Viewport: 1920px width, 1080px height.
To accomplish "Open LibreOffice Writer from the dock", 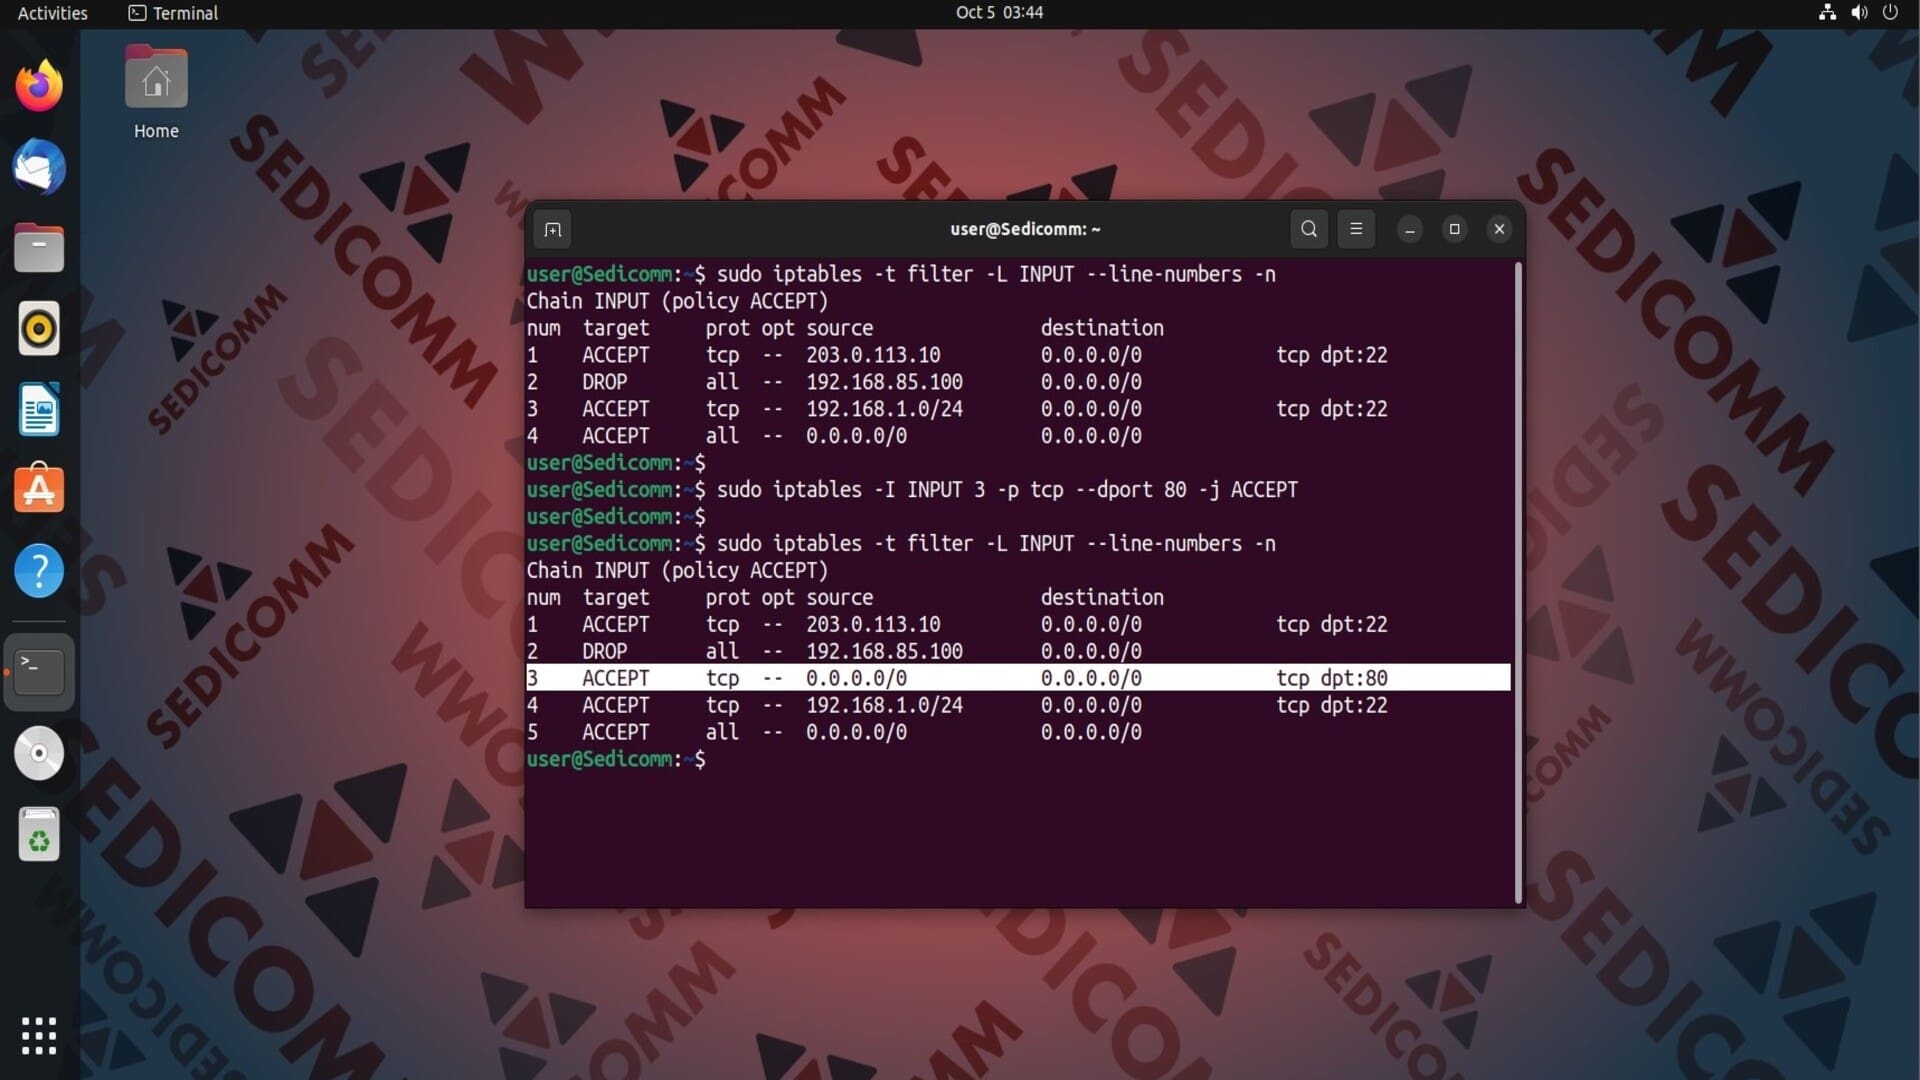I will coord(39,410).
